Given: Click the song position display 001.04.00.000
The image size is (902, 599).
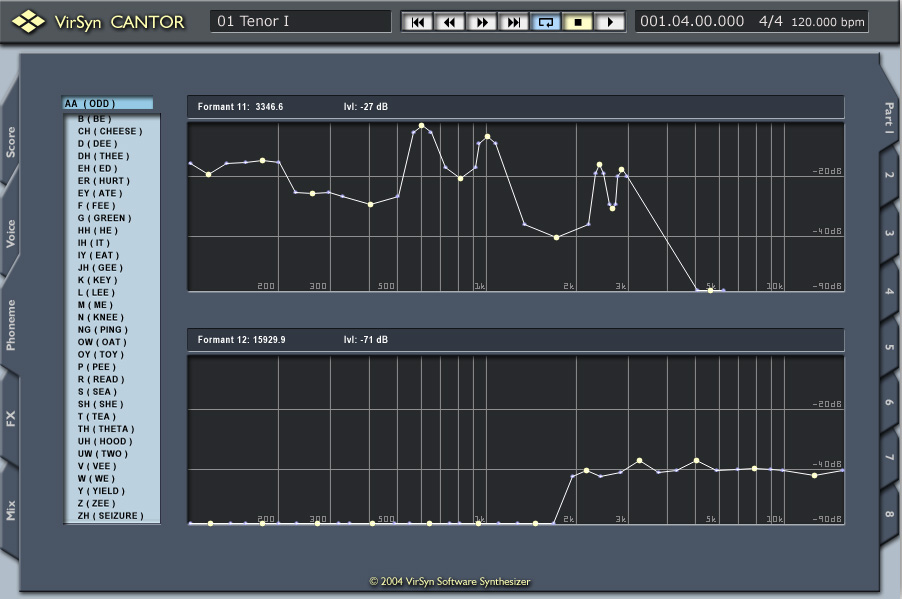Looking at the screenshot, I should (692, 21).
